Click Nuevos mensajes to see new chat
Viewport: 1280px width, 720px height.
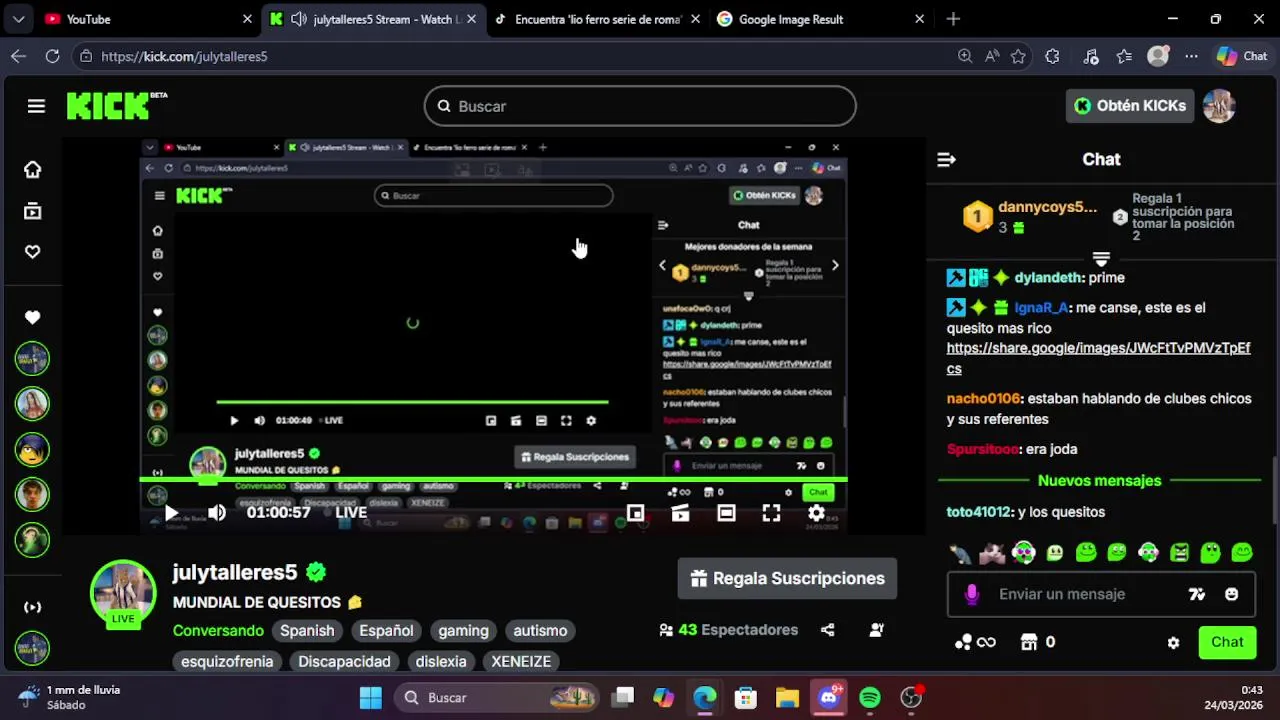(x=1099, y=481)
